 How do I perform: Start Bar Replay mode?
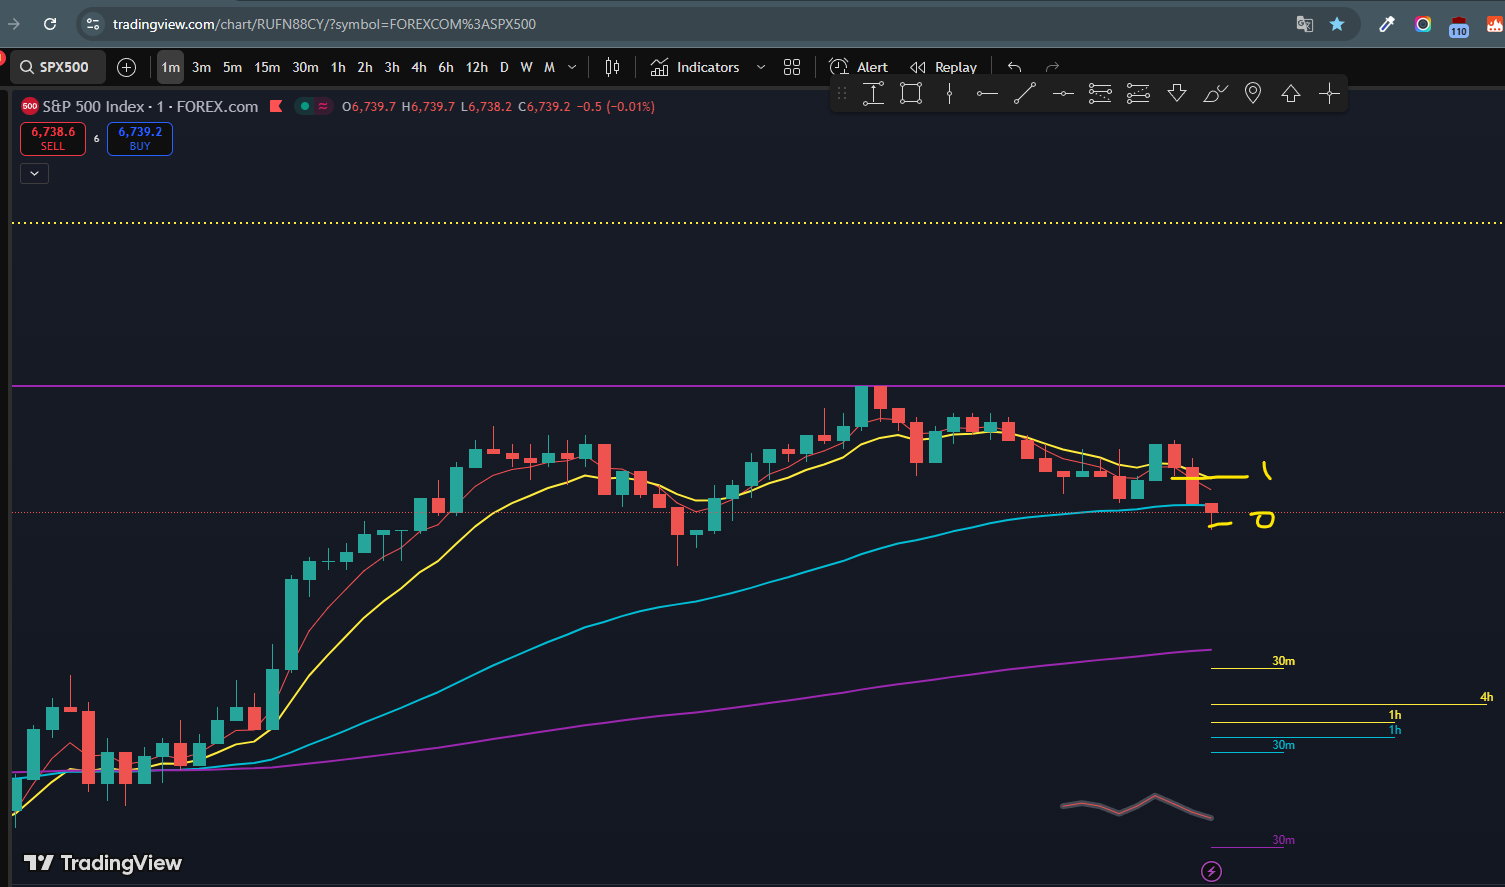pyautogui.click(x=944, y=67)
